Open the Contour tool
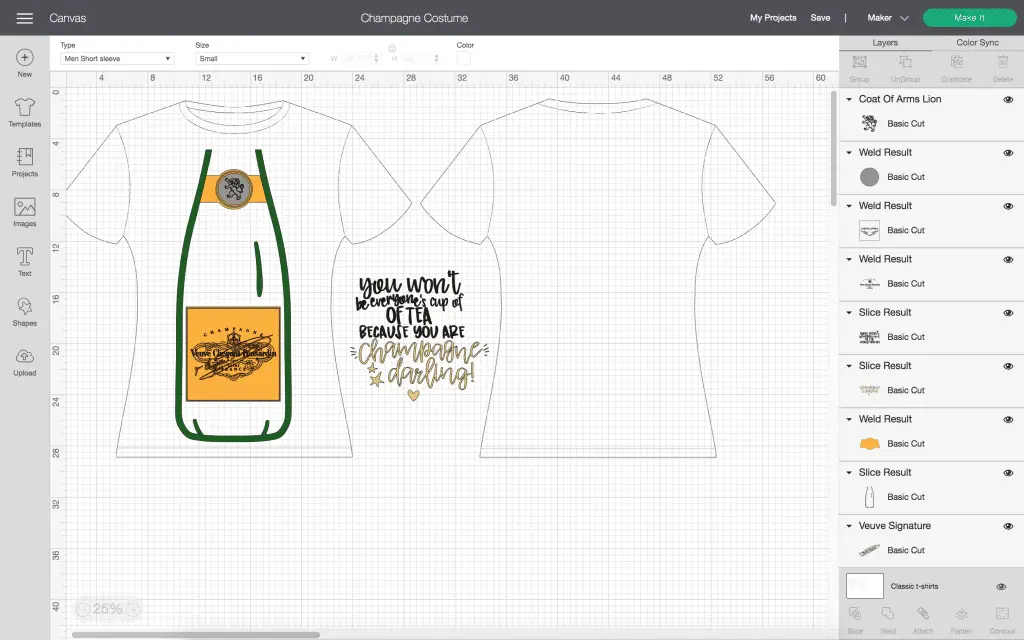1024x640 pixels. (1002, 620)
